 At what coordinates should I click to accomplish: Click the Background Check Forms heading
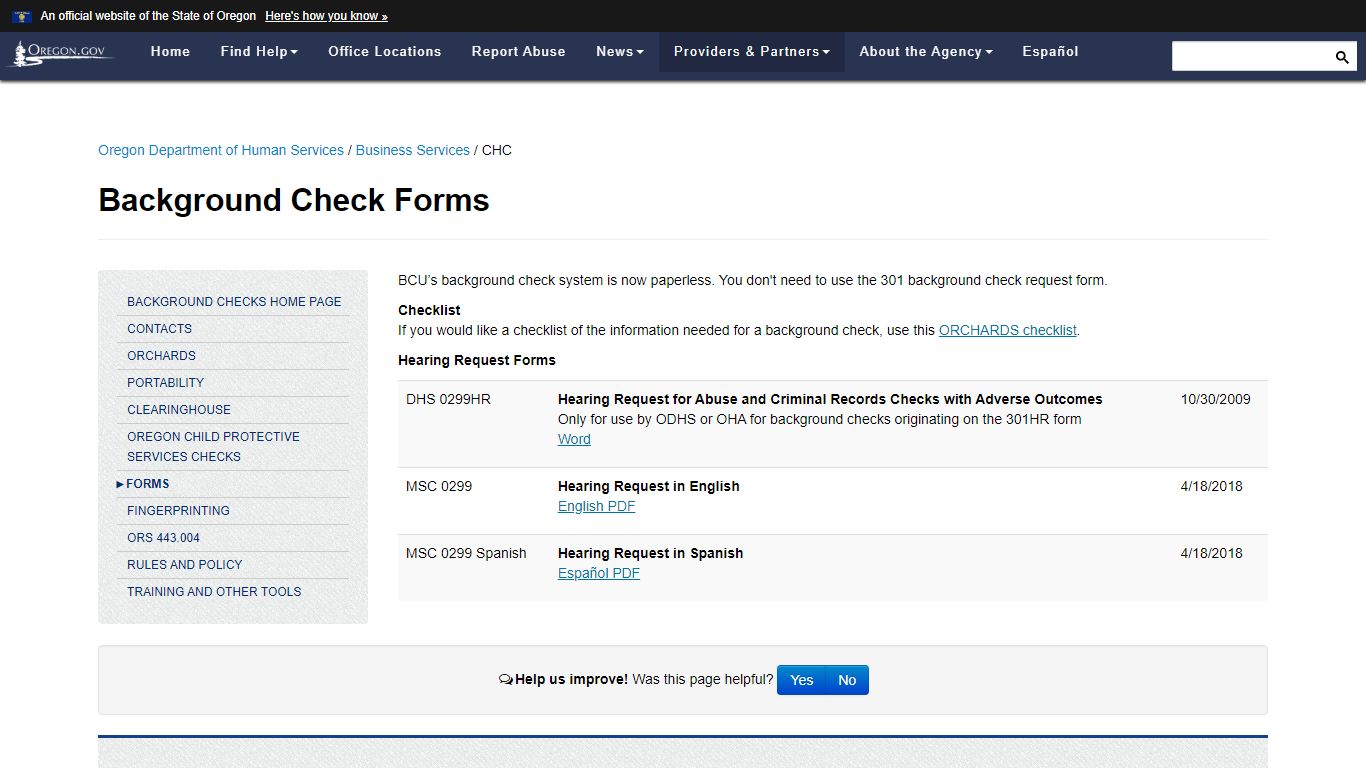click(x=294, y=200)
